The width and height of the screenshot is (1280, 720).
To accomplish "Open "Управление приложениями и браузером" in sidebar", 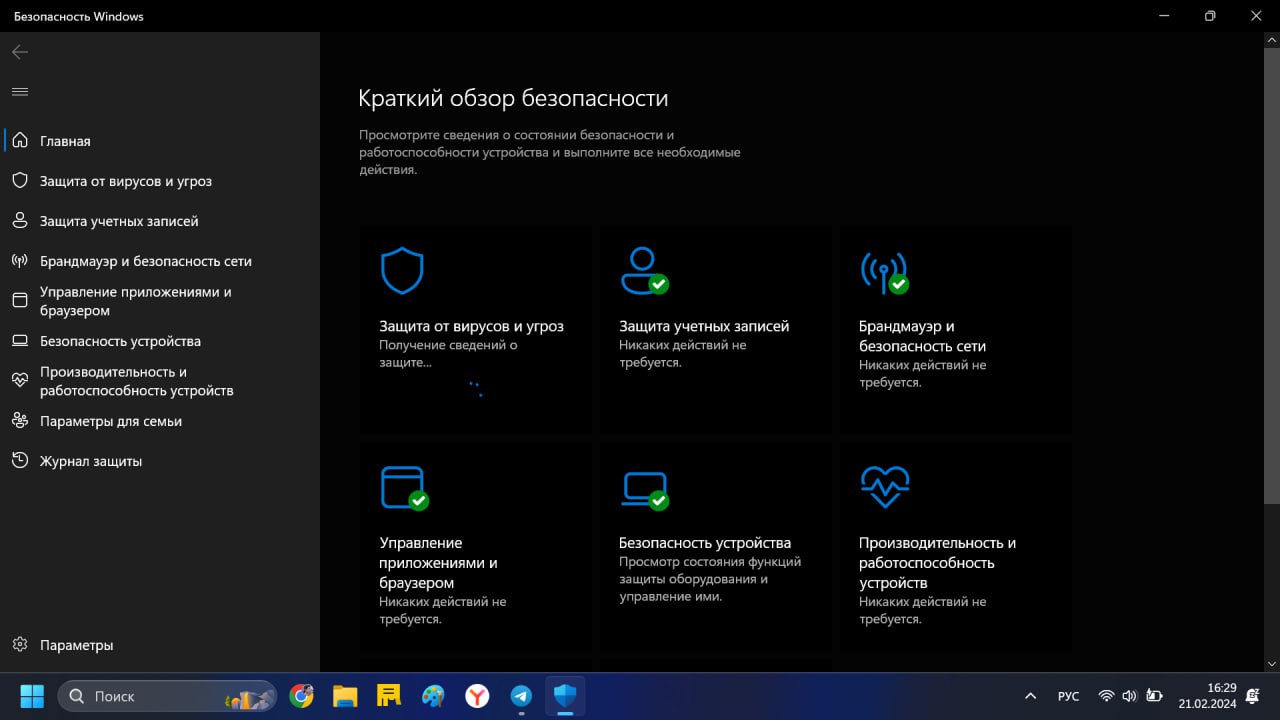I will tap(136, 301).
